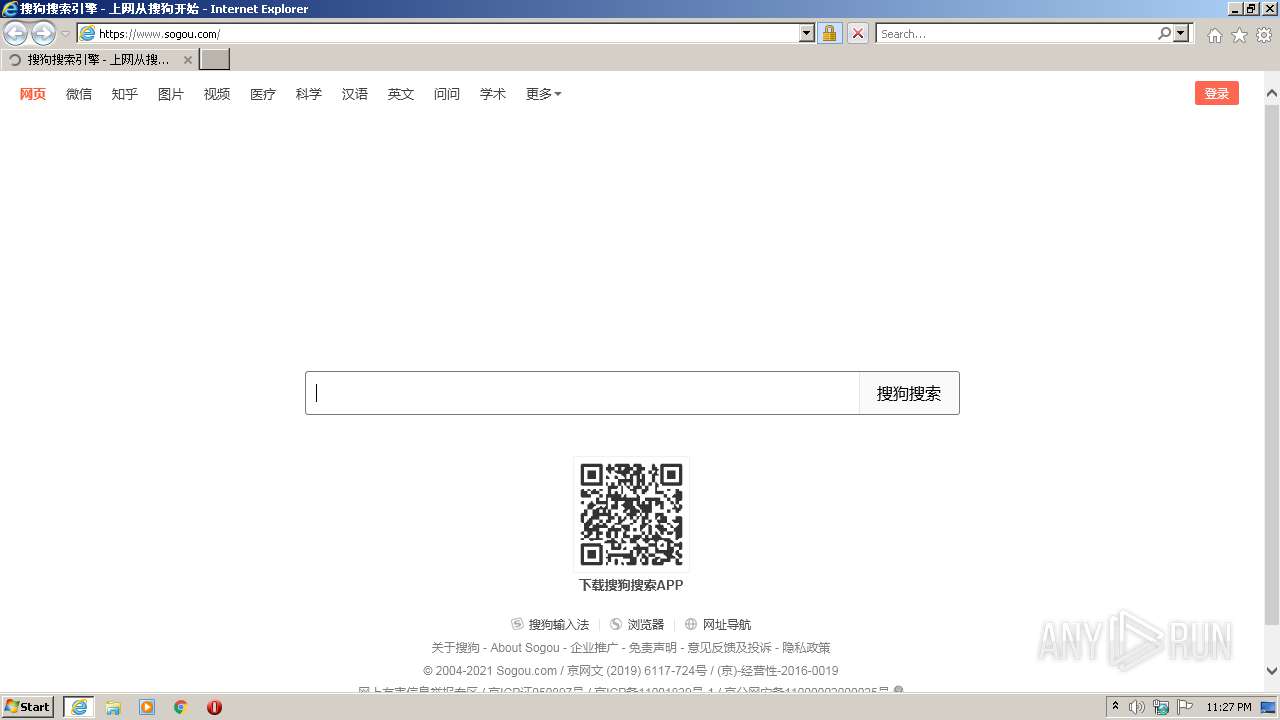Click the network tray icon
The width and height of the screenshot is (1280, 720).
point(1161,707)
